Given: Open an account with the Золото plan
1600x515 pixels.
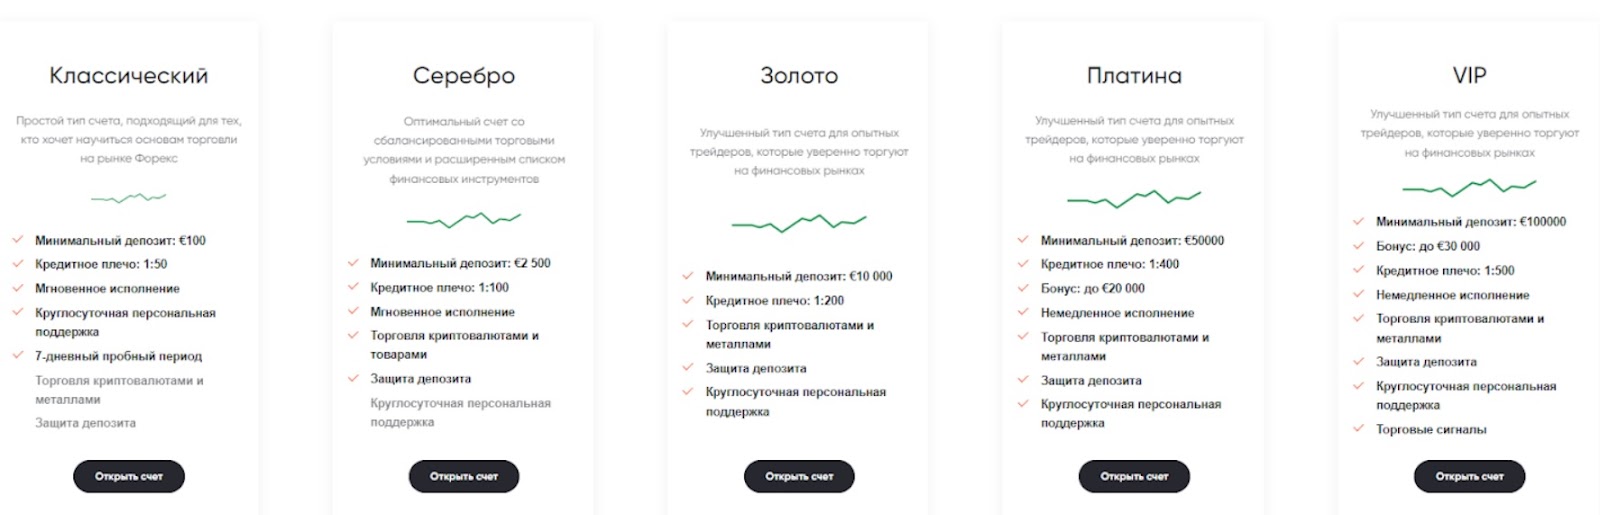Looking at the screenshot, I should point(799,476).
